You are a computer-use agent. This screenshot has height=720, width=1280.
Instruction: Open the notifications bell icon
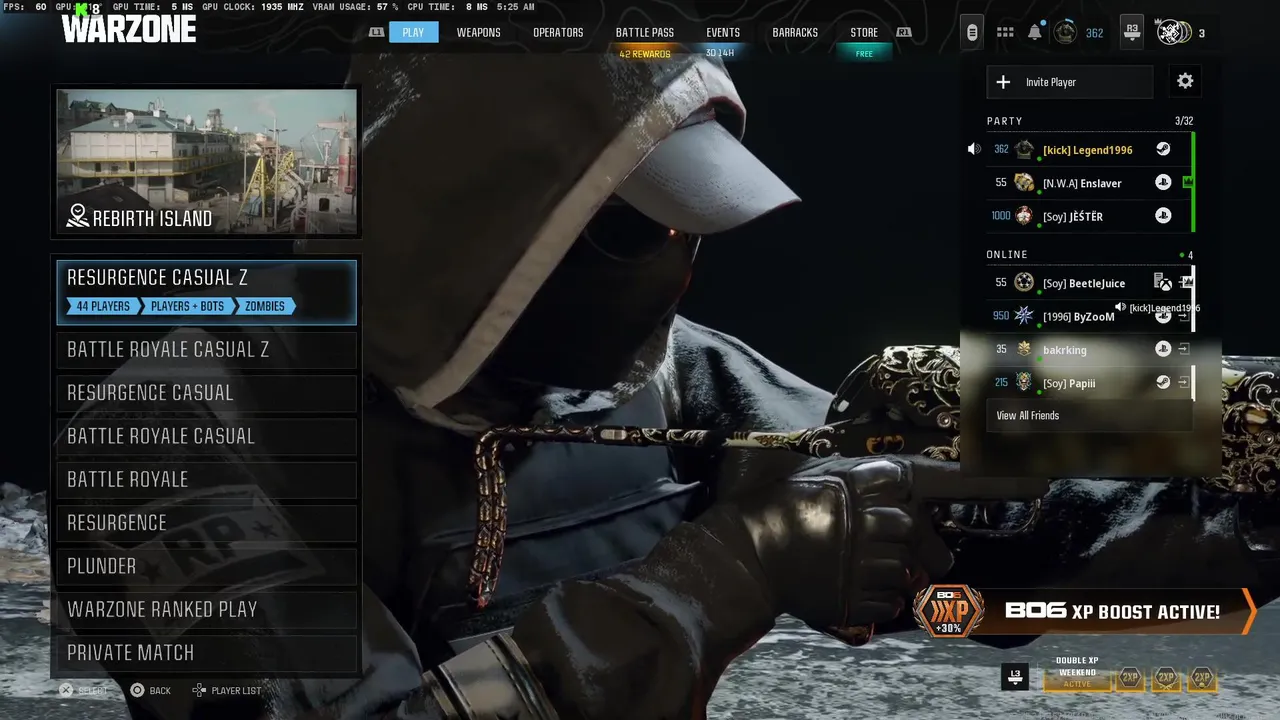tap(1035, 33)
